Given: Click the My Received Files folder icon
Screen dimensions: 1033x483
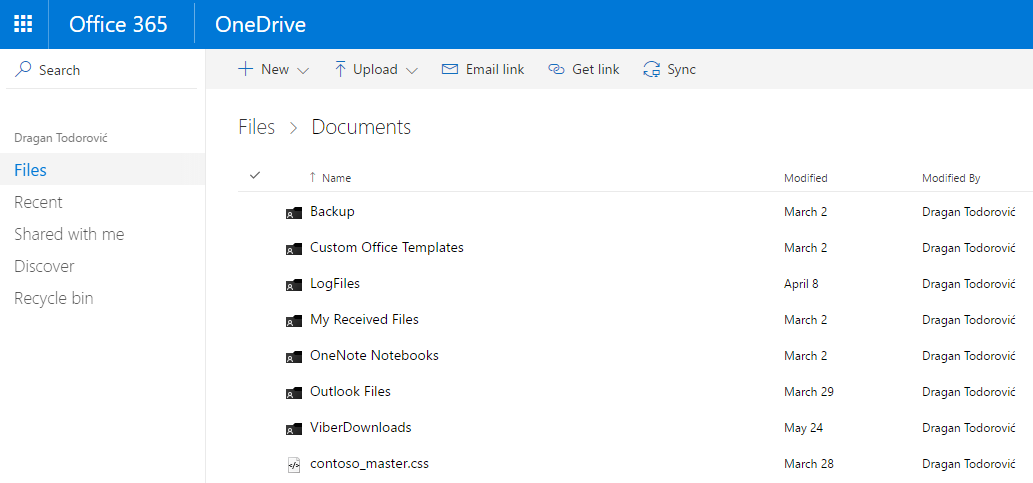Looking at the screenshot, I should tap(294, 321).
